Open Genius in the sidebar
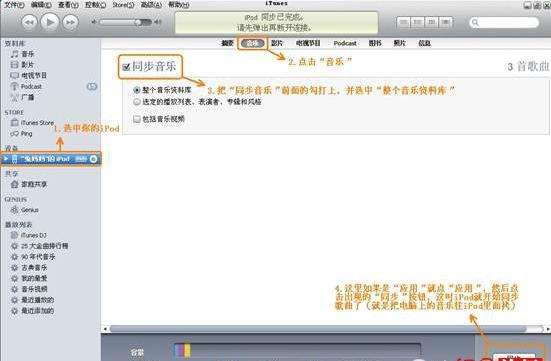 pos(25,210)
